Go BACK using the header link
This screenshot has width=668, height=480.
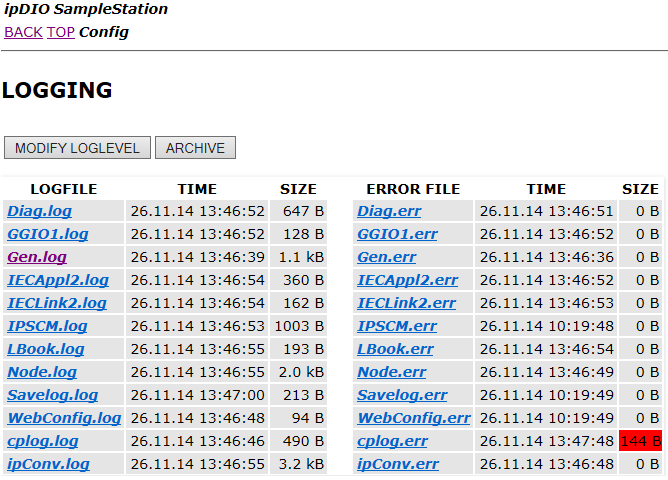[x=23, y=32]
